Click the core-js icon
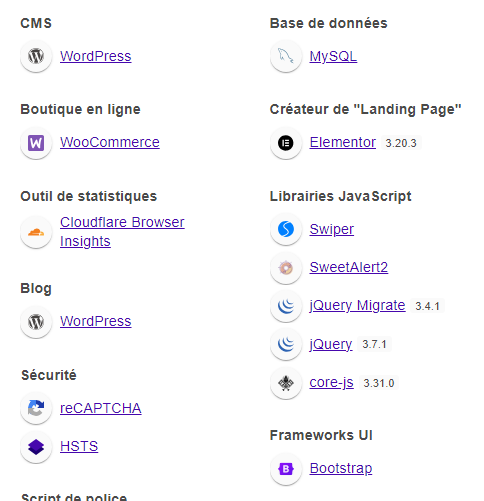The height and width of the screenshot is (501, 484). [x=286, y=383]
